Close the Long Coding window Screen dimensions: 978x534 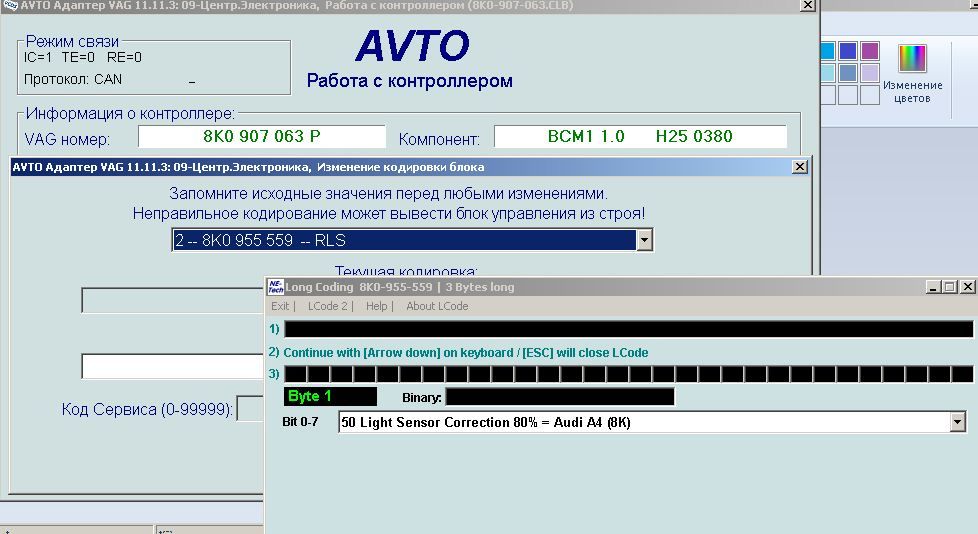(x=967, y=287)
